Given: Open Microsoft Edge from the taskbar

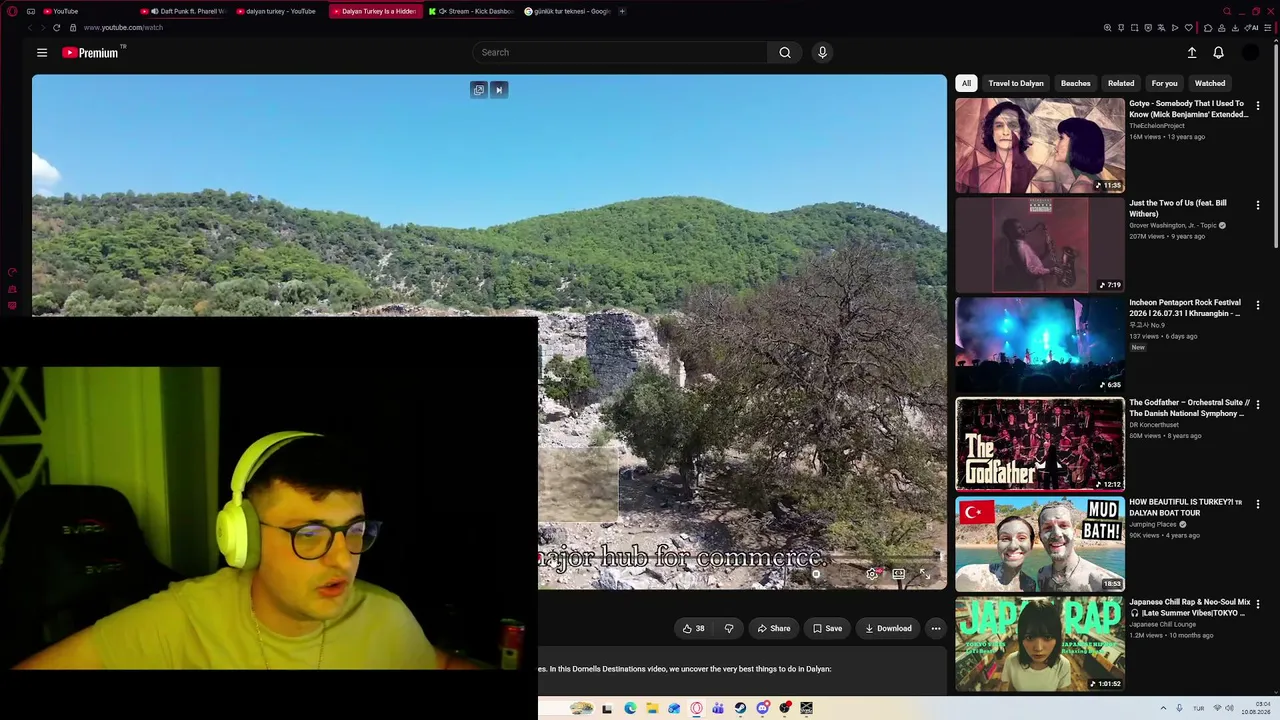Looking at the screenshot, I should tap(630, 709).
